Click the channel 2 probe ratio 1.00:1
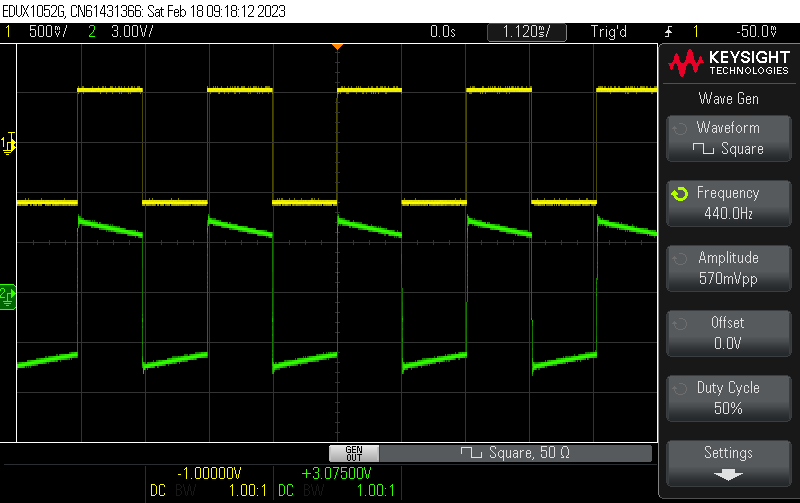This screenshot has width=800, height=503. (x=376, y=491)
